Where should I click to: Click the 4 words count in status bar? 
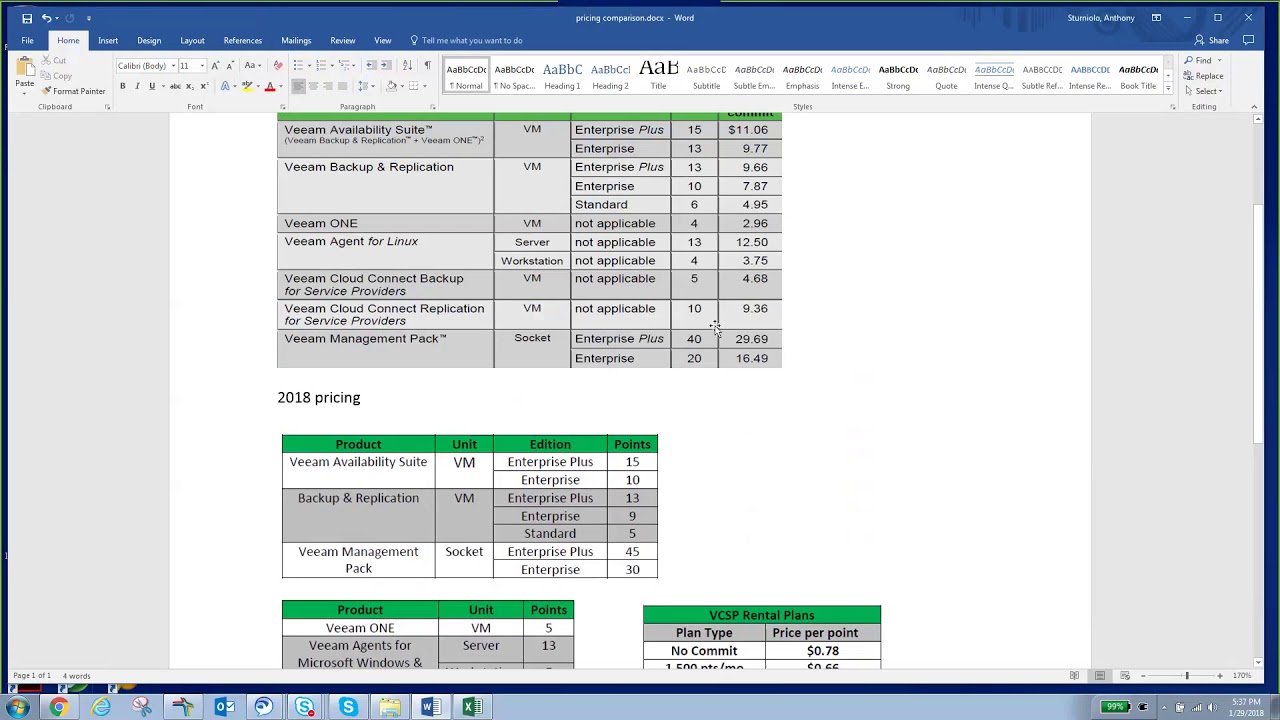point(76,676)
